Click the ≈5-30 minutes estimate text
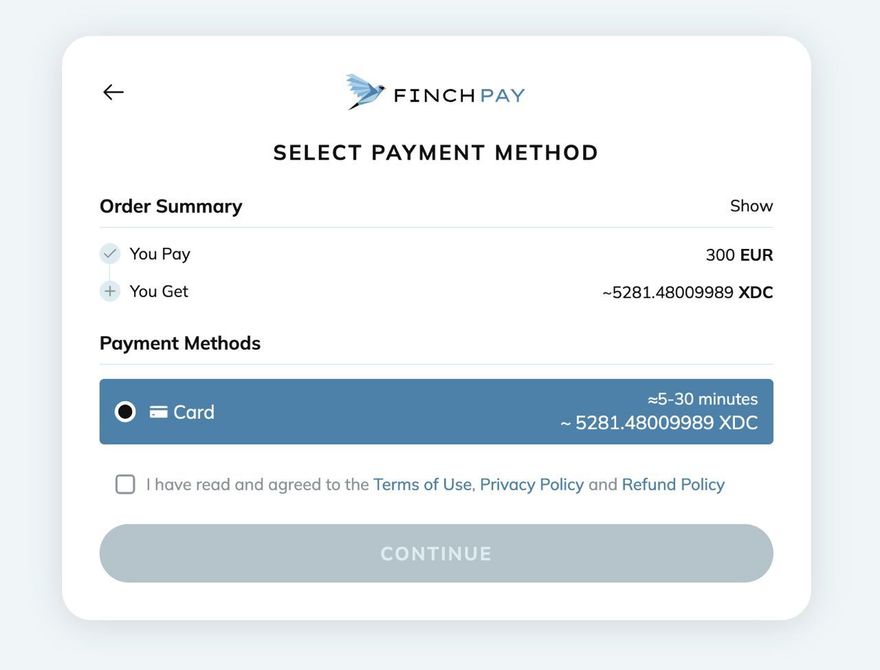 (x=702, y=399)
